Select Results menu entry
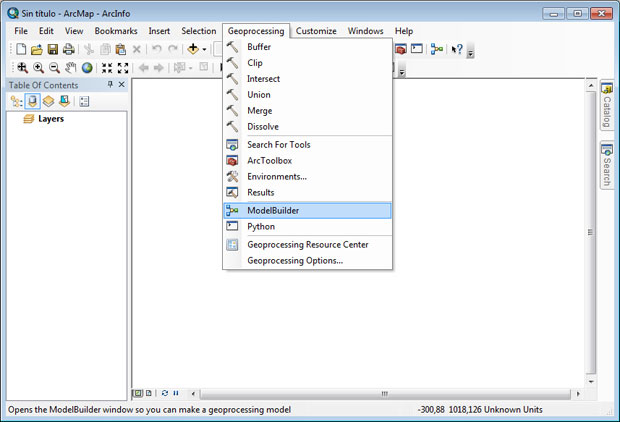The height and width of the screenshot is (422, 620). (x=308, y=193)
